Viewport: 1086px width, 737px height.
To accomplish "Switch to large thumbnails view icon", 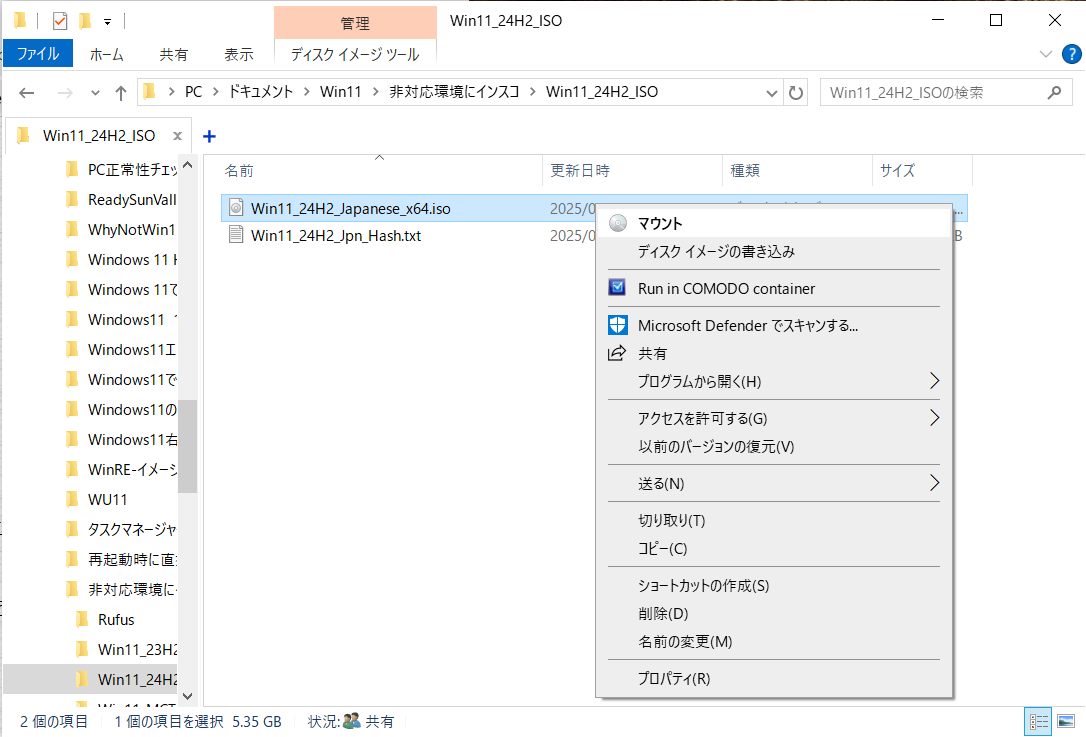I will point(1066,722).
